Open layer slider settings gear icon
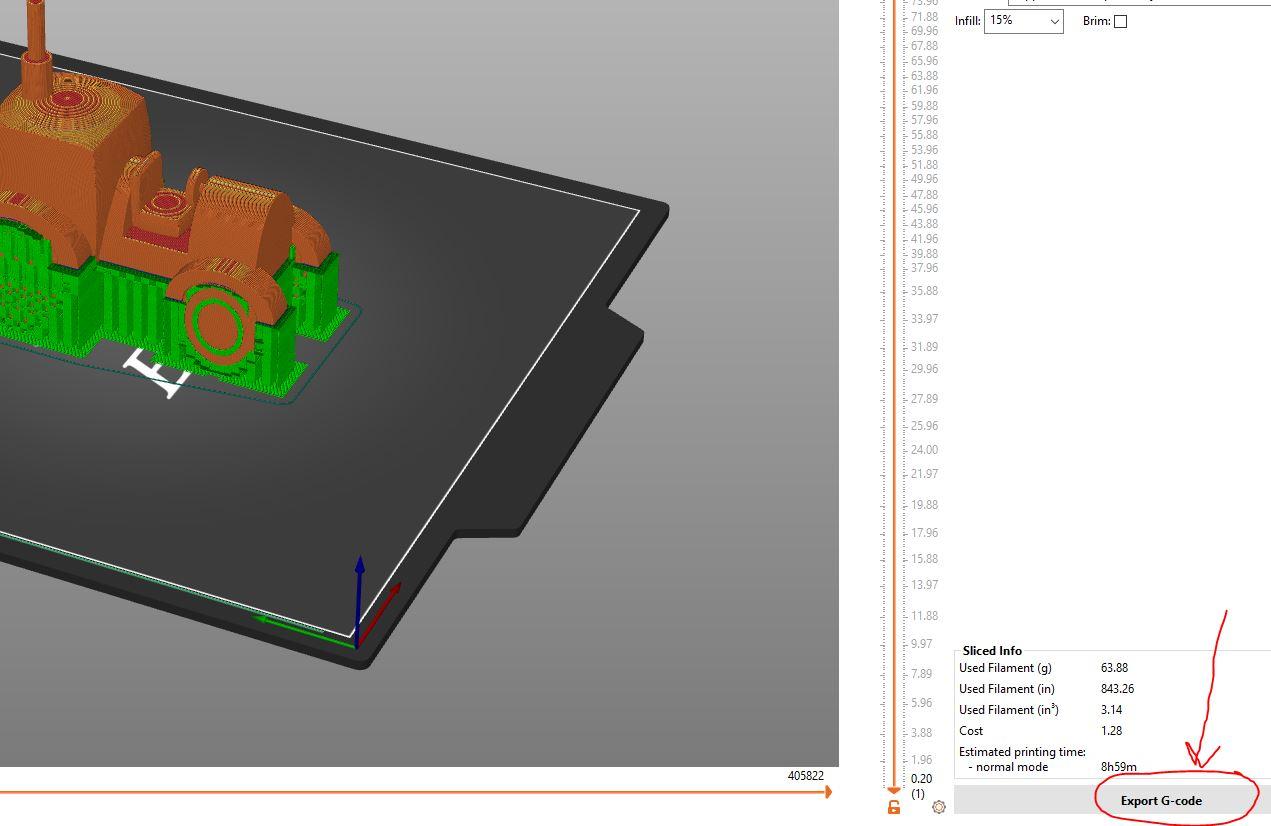 938,807
